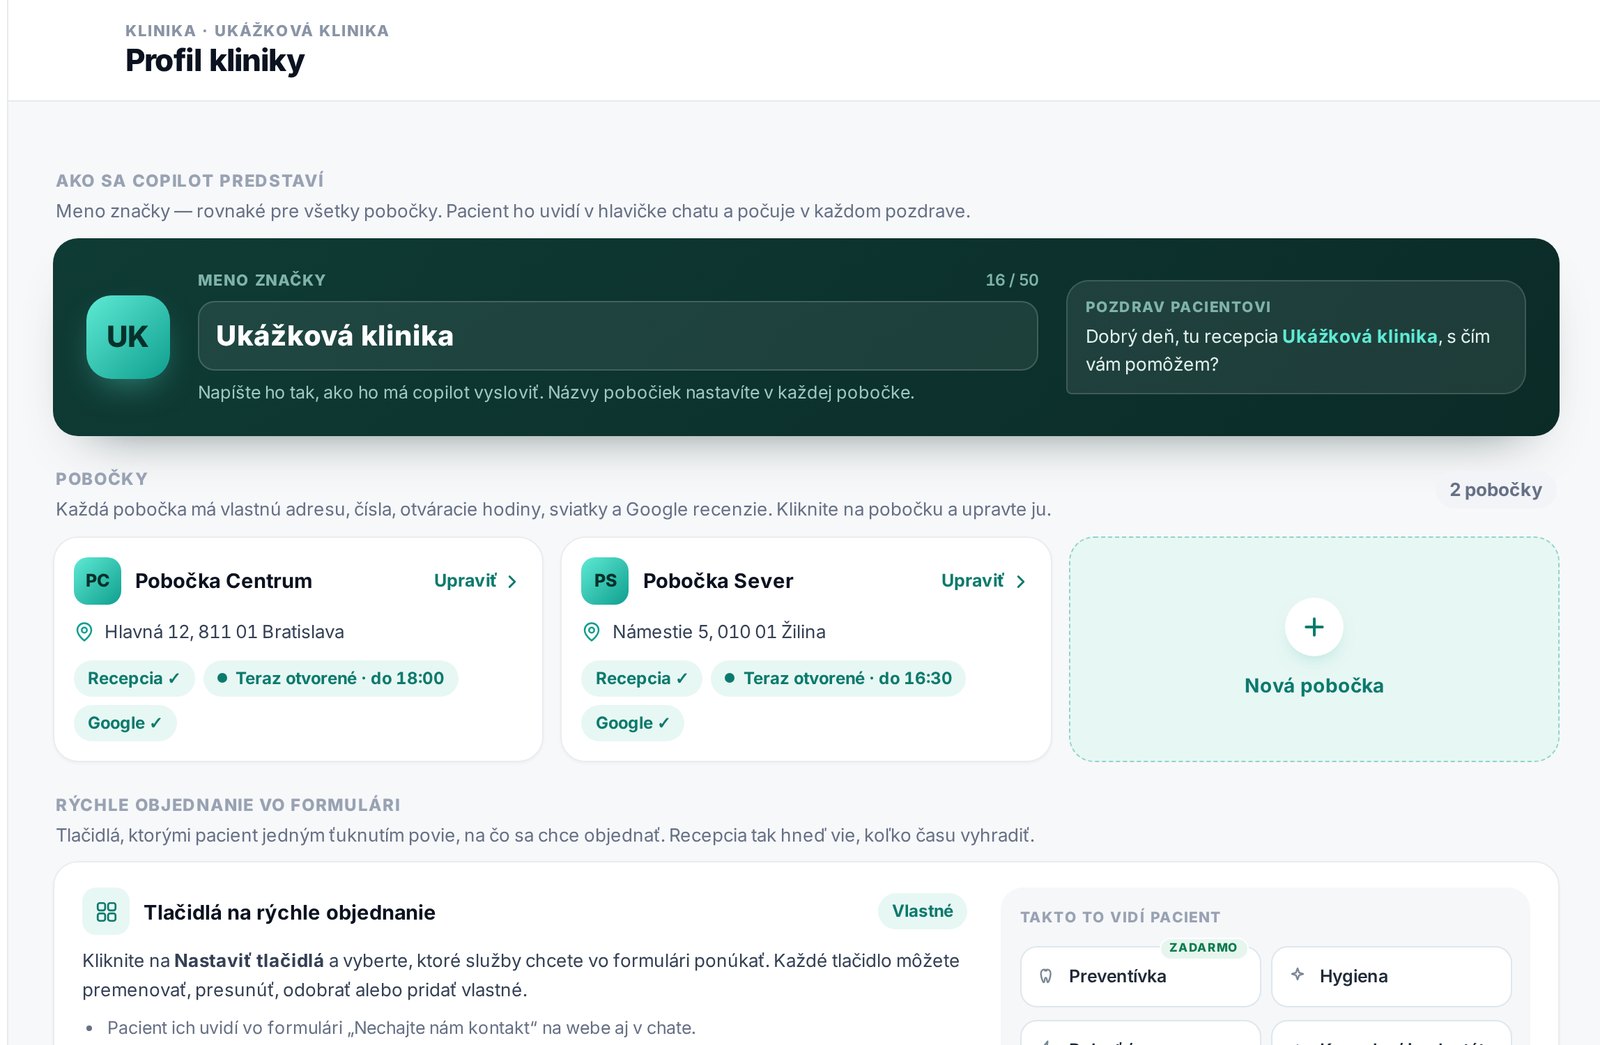The image size is (1600, 1045).
Task: Click the Pozdrav pacientovi preview box
Action: [x=1296, y=337]
